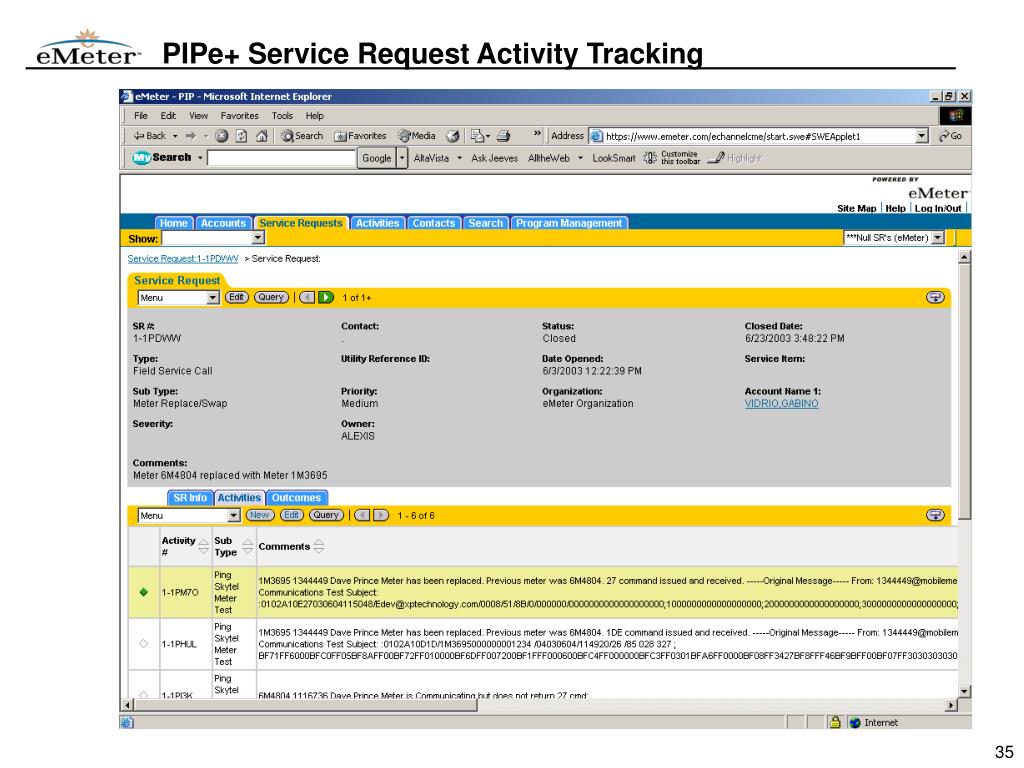Open the browser Home page icon

click(262, 136)
